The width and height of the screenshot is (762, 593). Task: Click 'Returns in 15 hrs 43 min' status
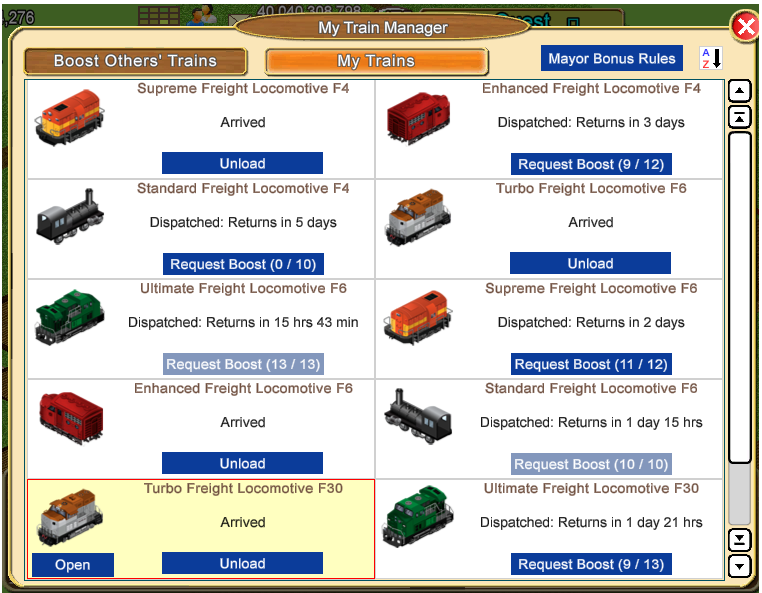[282, 323]
